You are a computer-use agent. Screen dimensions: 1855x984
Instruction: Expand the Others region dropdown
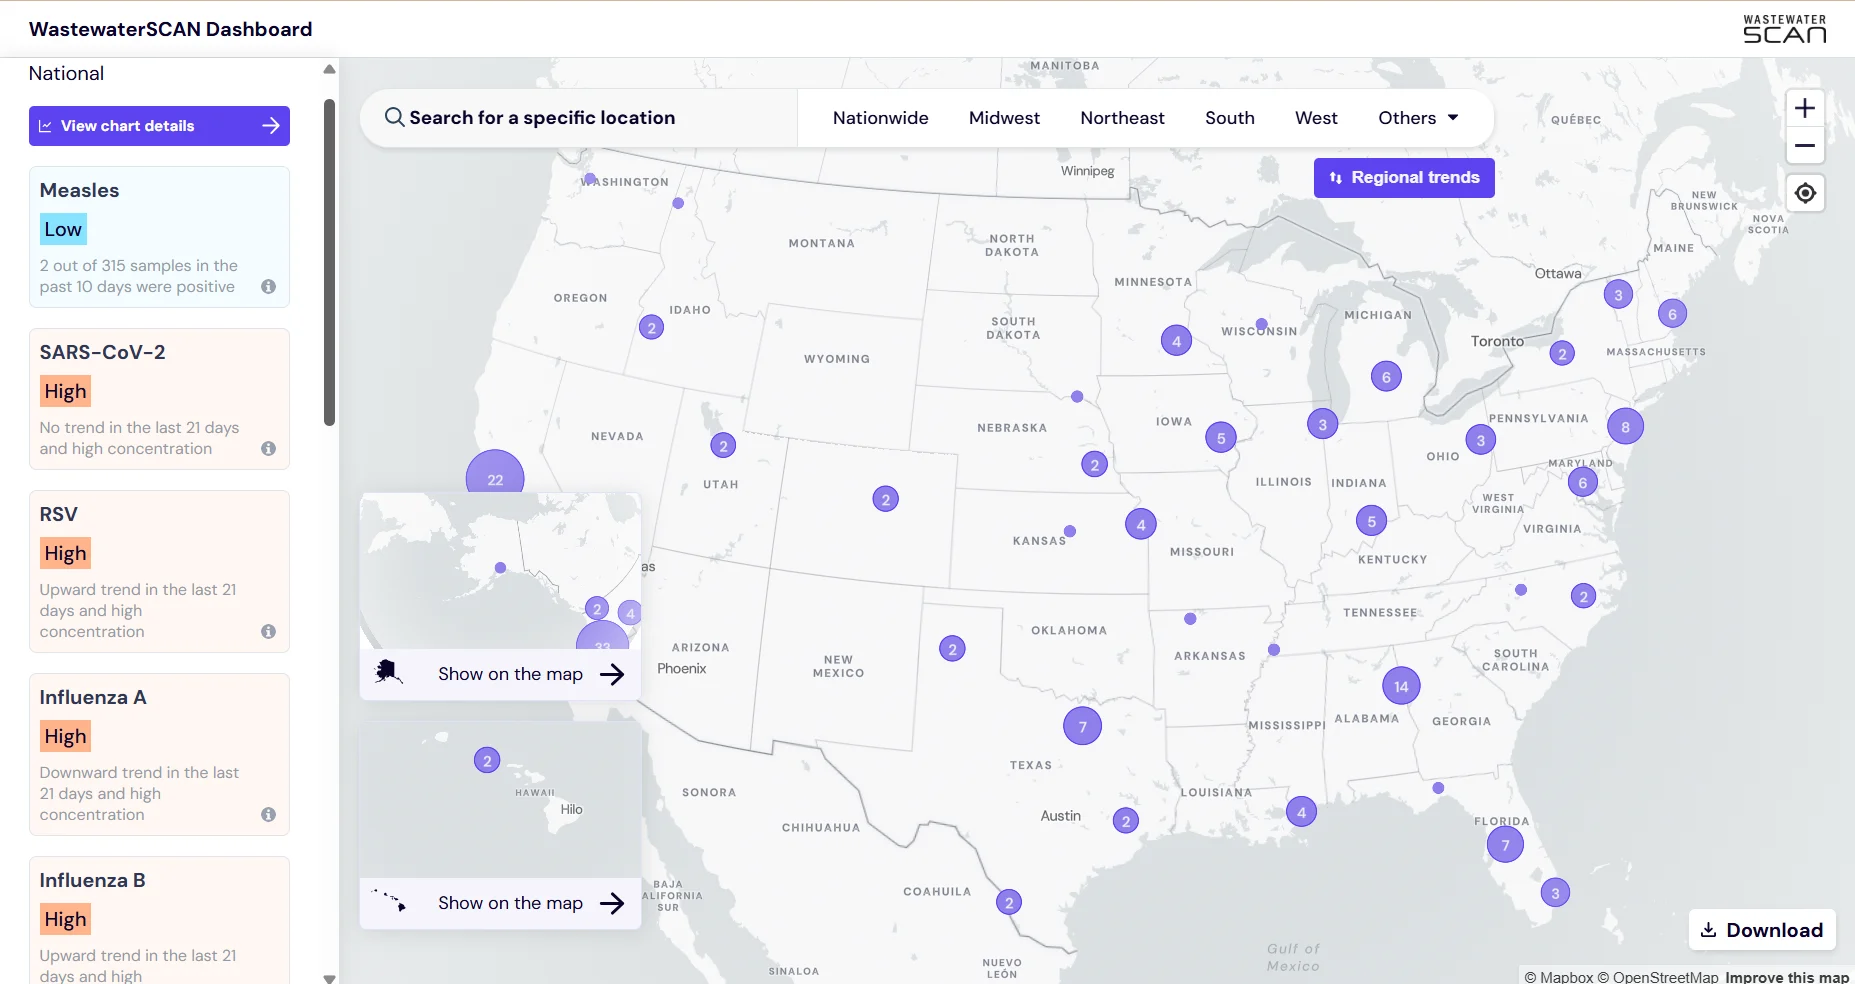[x=1417, y=117]
